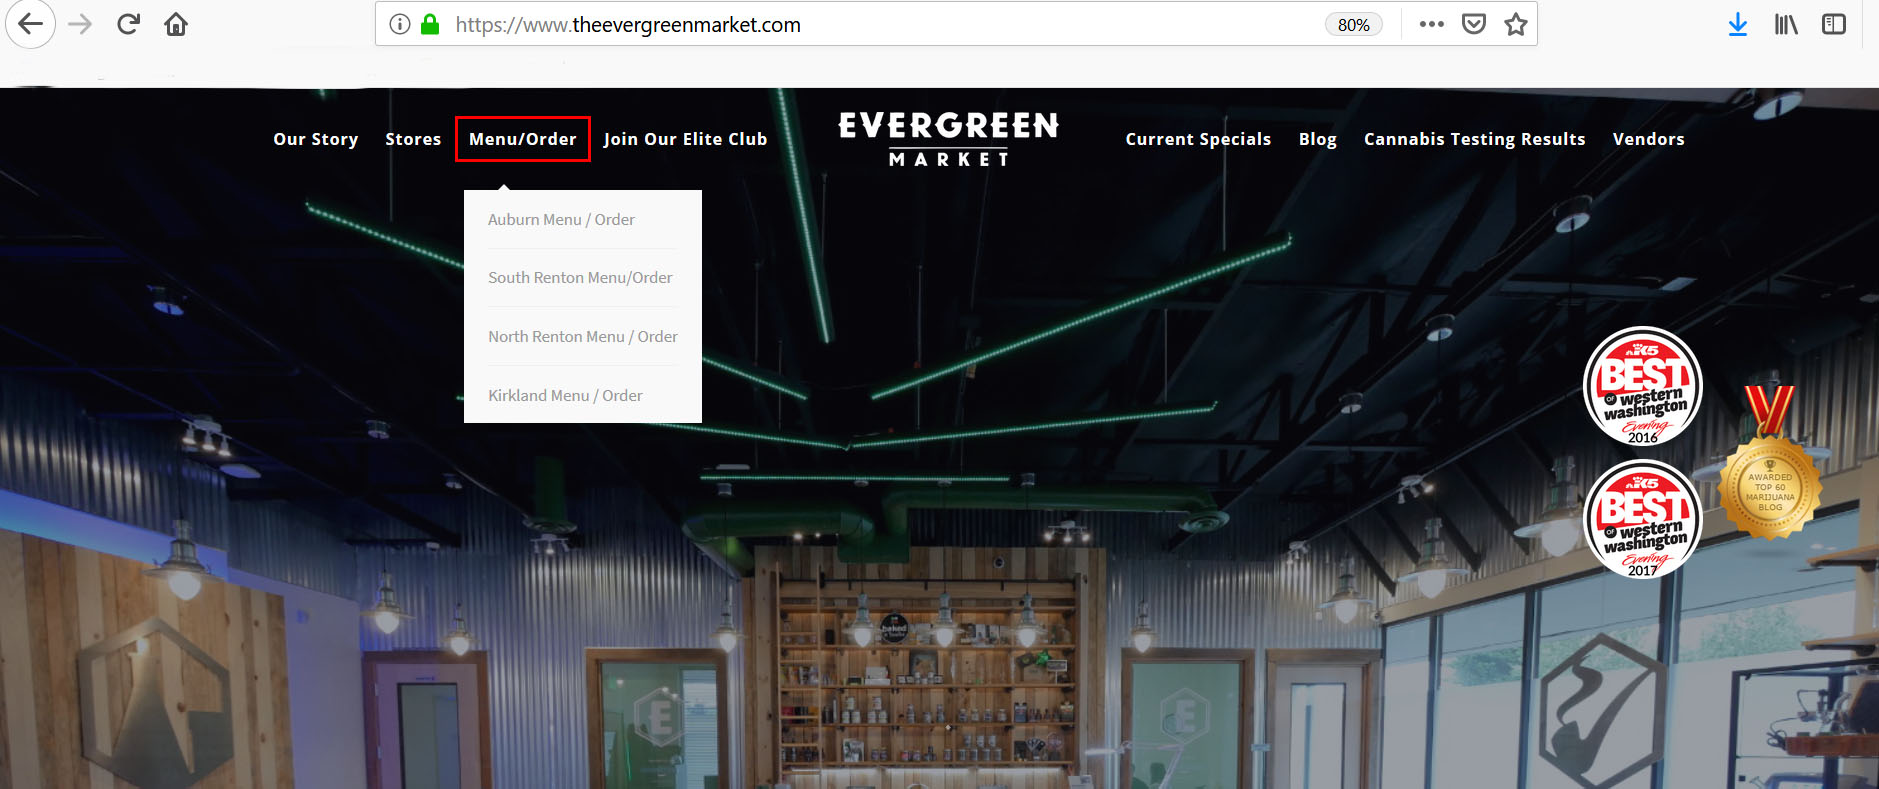Image resolution: width=1879 pixels, height=789 pixels.
Task: Choose North Renton Menu / Order
Action: (583, 336)
